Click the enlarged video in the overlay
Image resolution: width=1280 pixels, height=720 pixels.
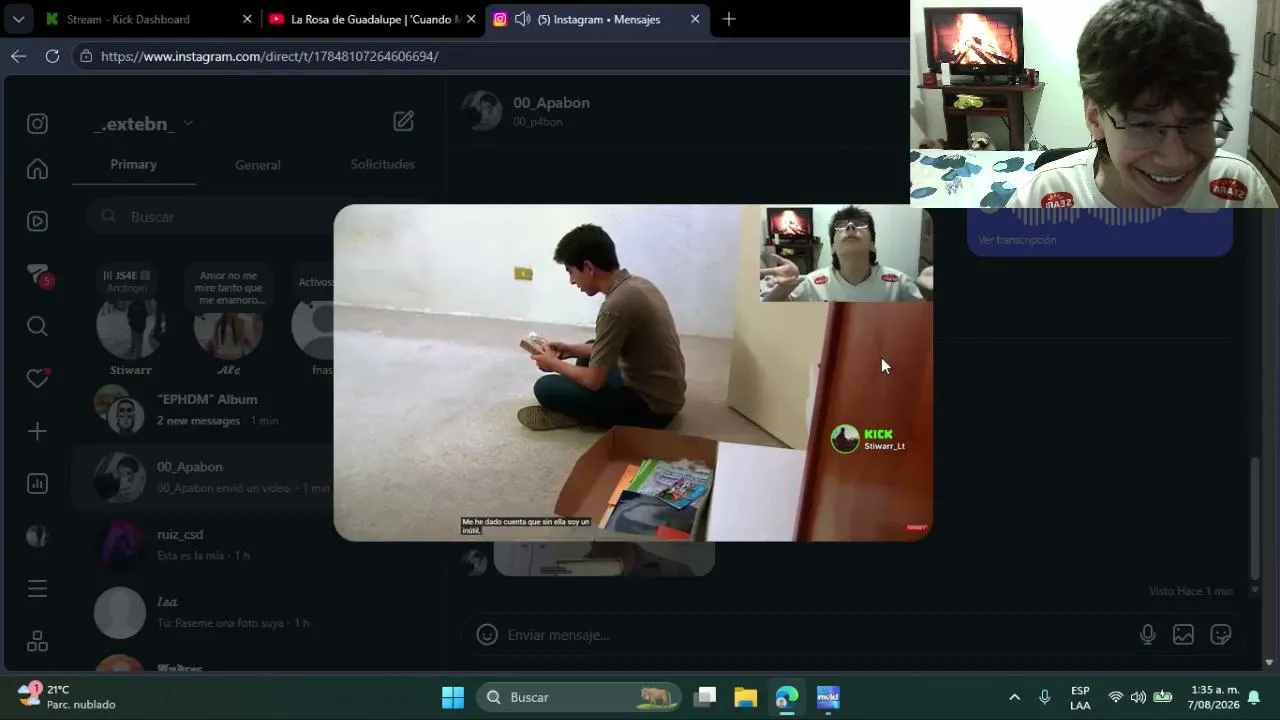(633, 373)
